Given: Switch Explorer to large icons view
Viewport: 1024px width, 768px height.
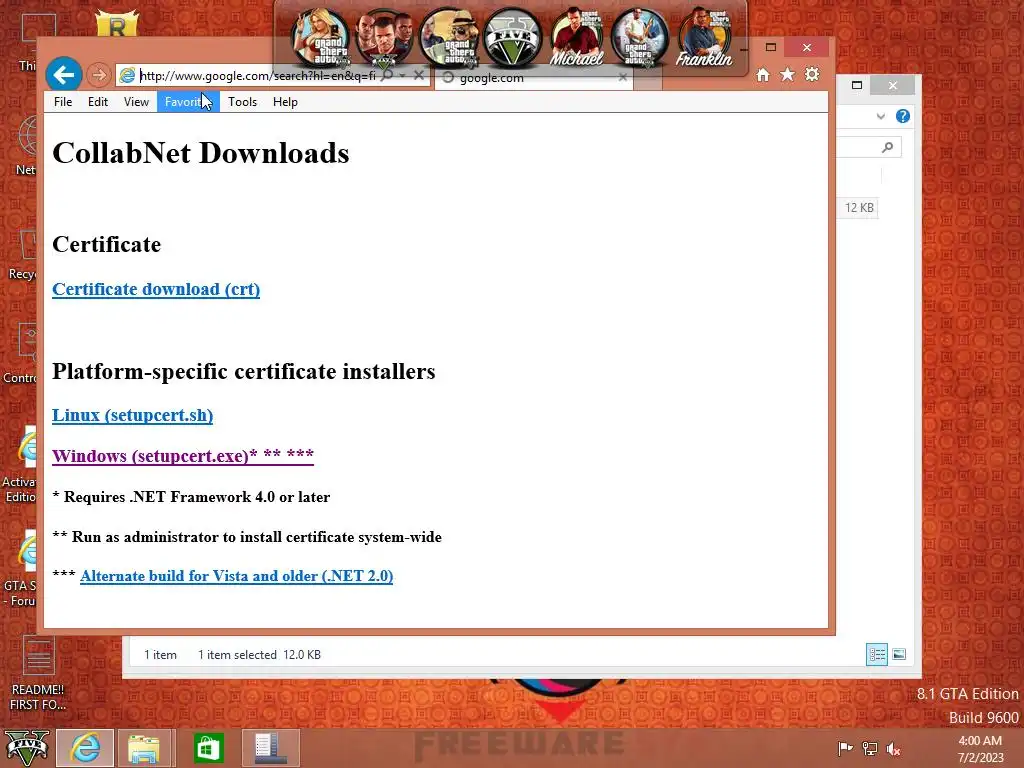Looking at the screenshot, I should click(899, 654).
